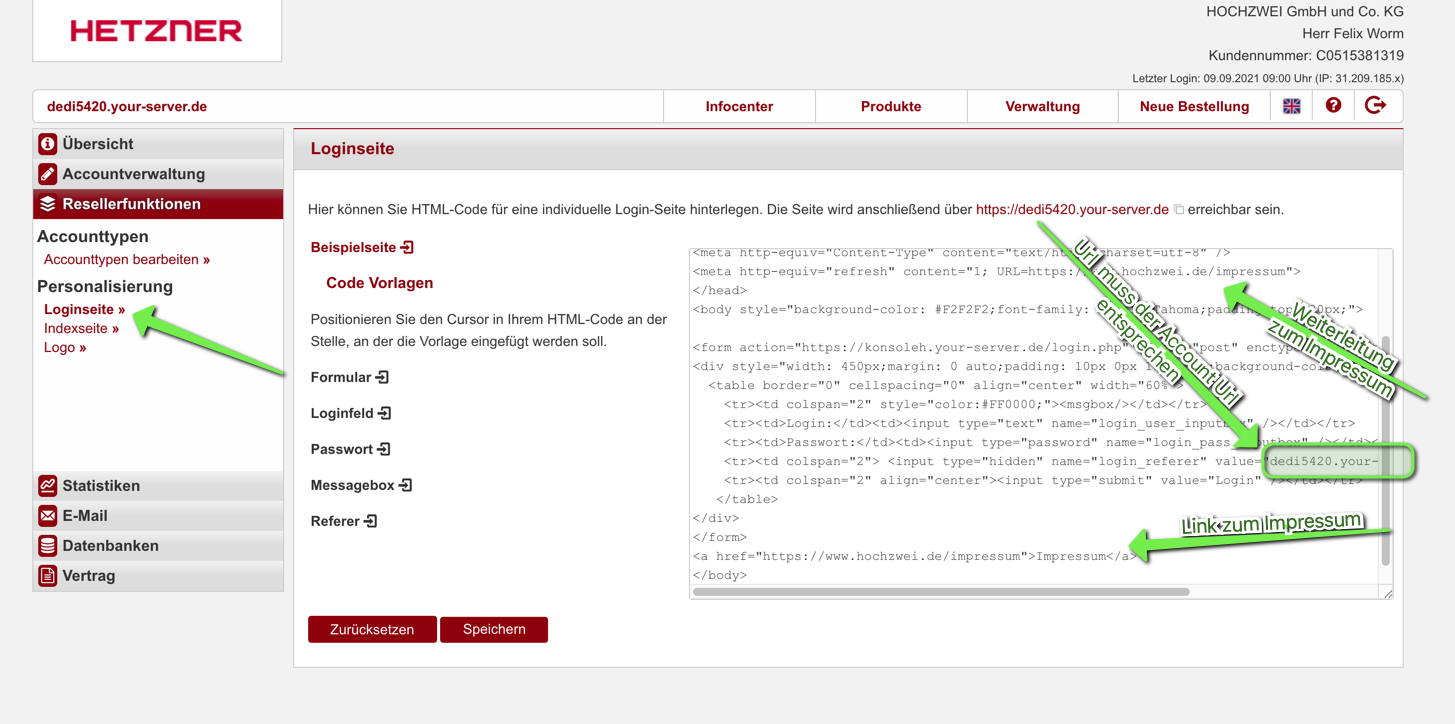Image resolution: width=1455 pixels, height=724 pixels.
Task: Expand the Accountverwaltung sidebar section
Action: coord(133,174)
